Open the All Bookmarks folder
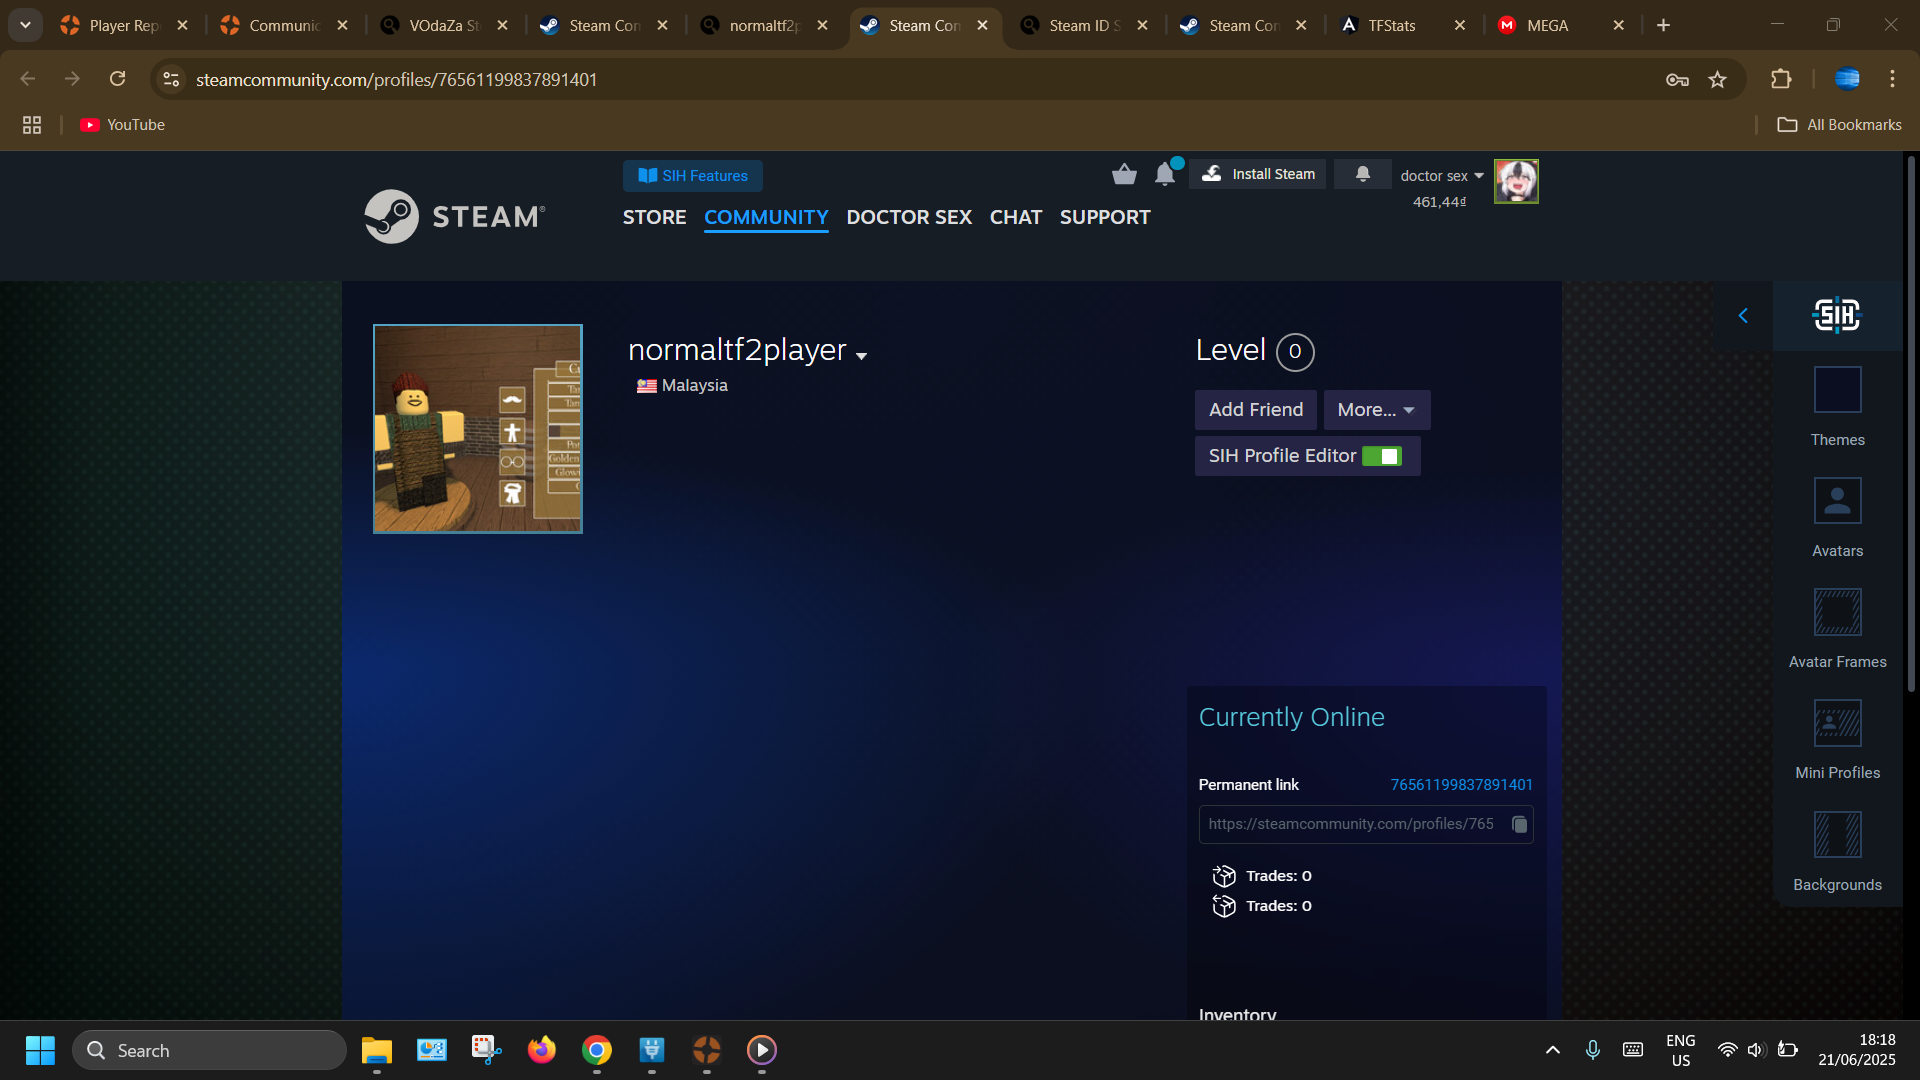The image size is (1920, 1080). 1840,125
